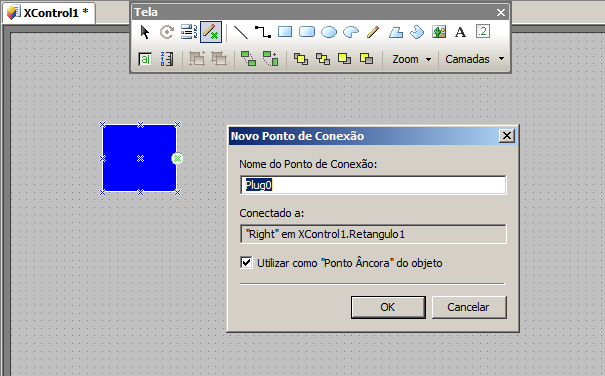
Task: Close the Novo Ponto de Conexão dialog
Action: click(x=507, y=136)
